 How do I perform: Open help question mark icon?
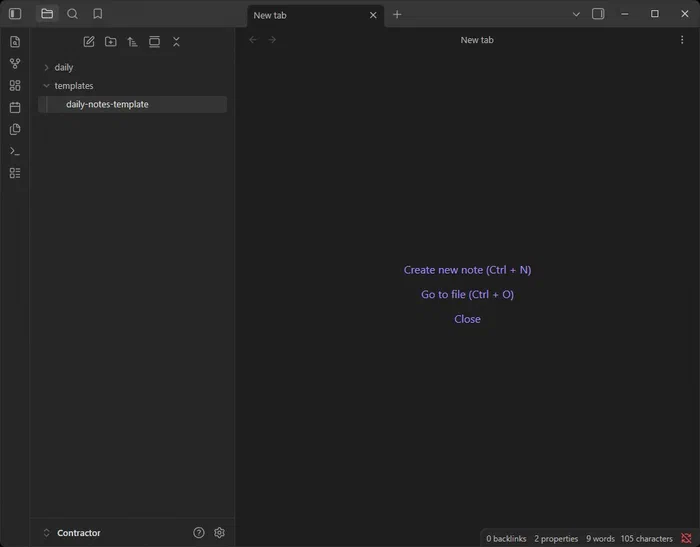199,533
